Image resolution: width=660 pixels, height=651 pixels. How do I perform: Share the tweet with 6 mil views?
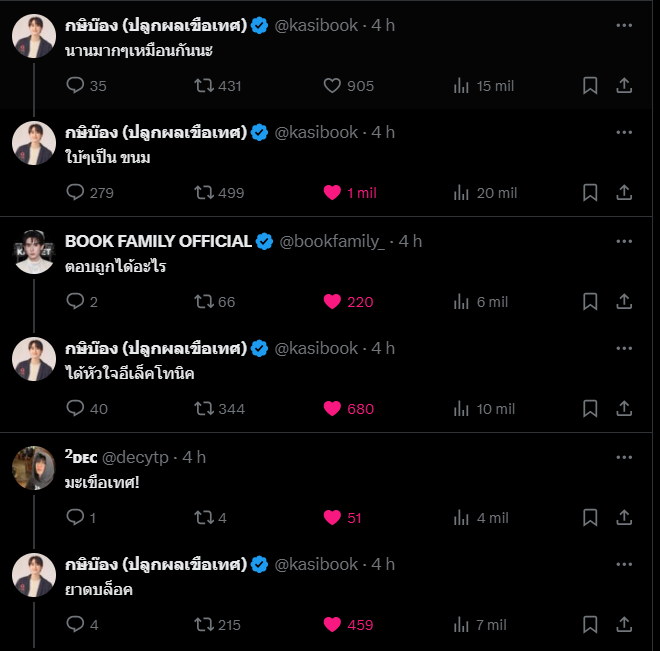pyautogui.click(x=624, y=302)
